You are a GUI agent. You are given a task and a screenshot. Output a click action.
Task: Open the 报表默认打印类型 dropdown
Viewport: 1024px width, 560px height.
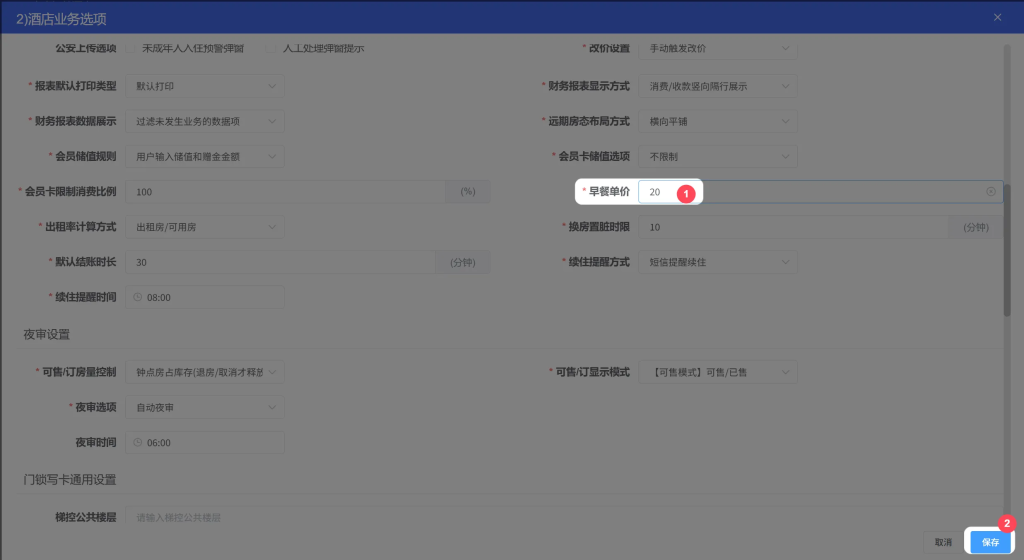coord(206,86)
